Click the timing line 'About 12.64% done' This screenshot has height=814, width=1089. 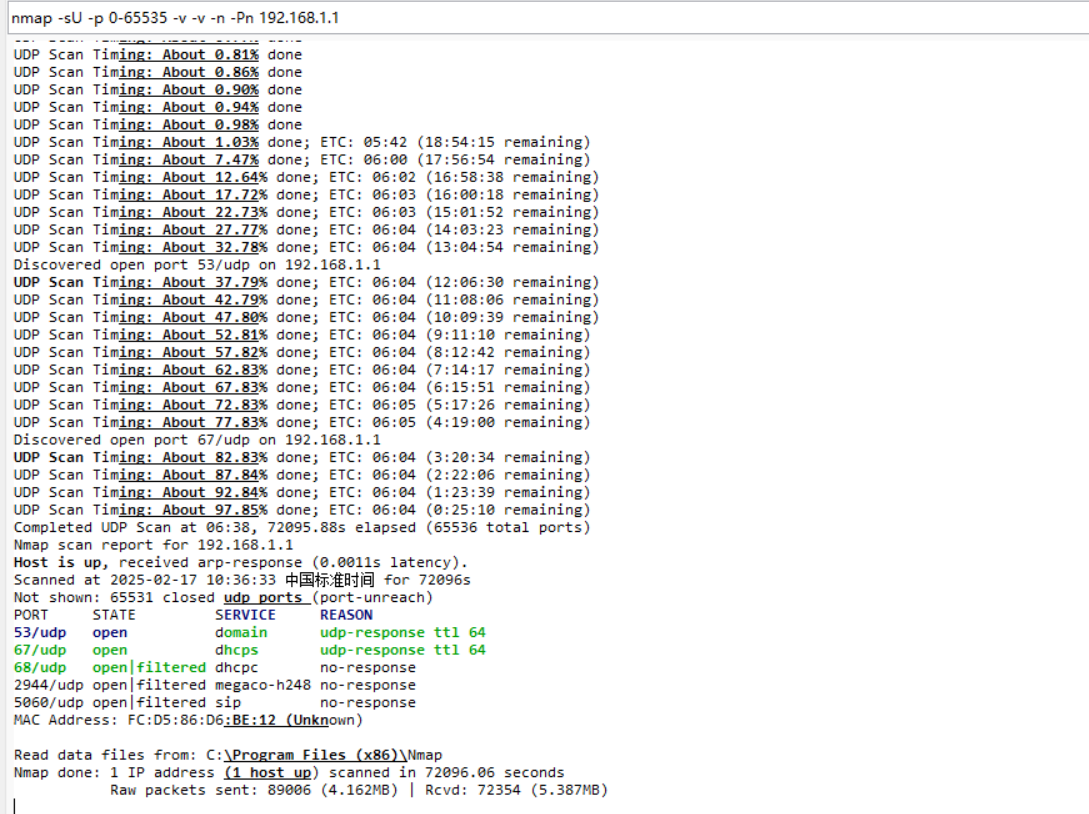(306, 177)
